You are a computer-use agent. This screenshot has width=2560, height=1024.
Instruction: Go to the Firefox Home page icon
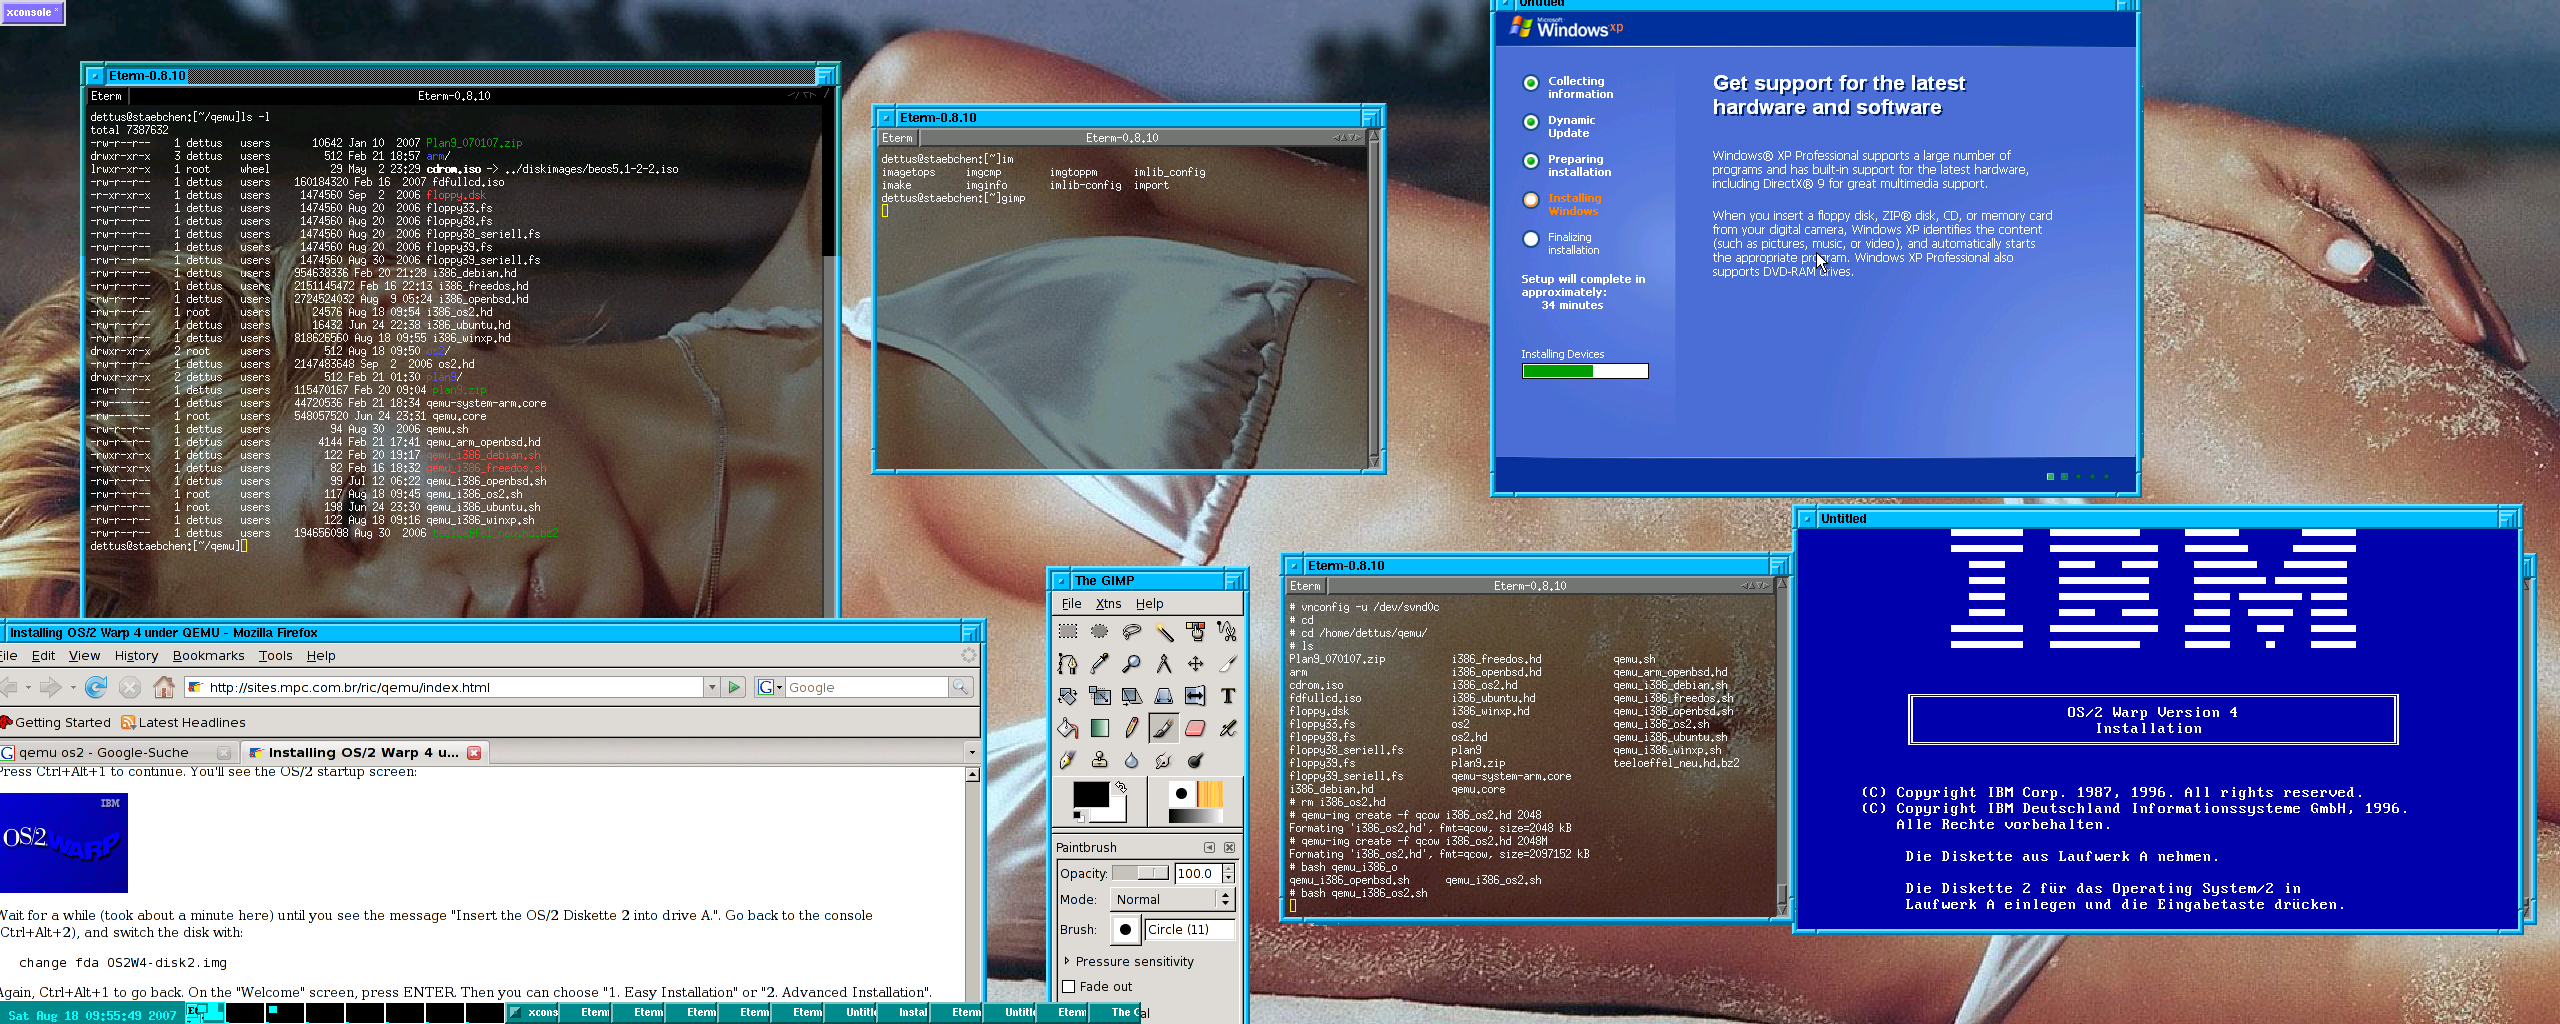point(164,687)
